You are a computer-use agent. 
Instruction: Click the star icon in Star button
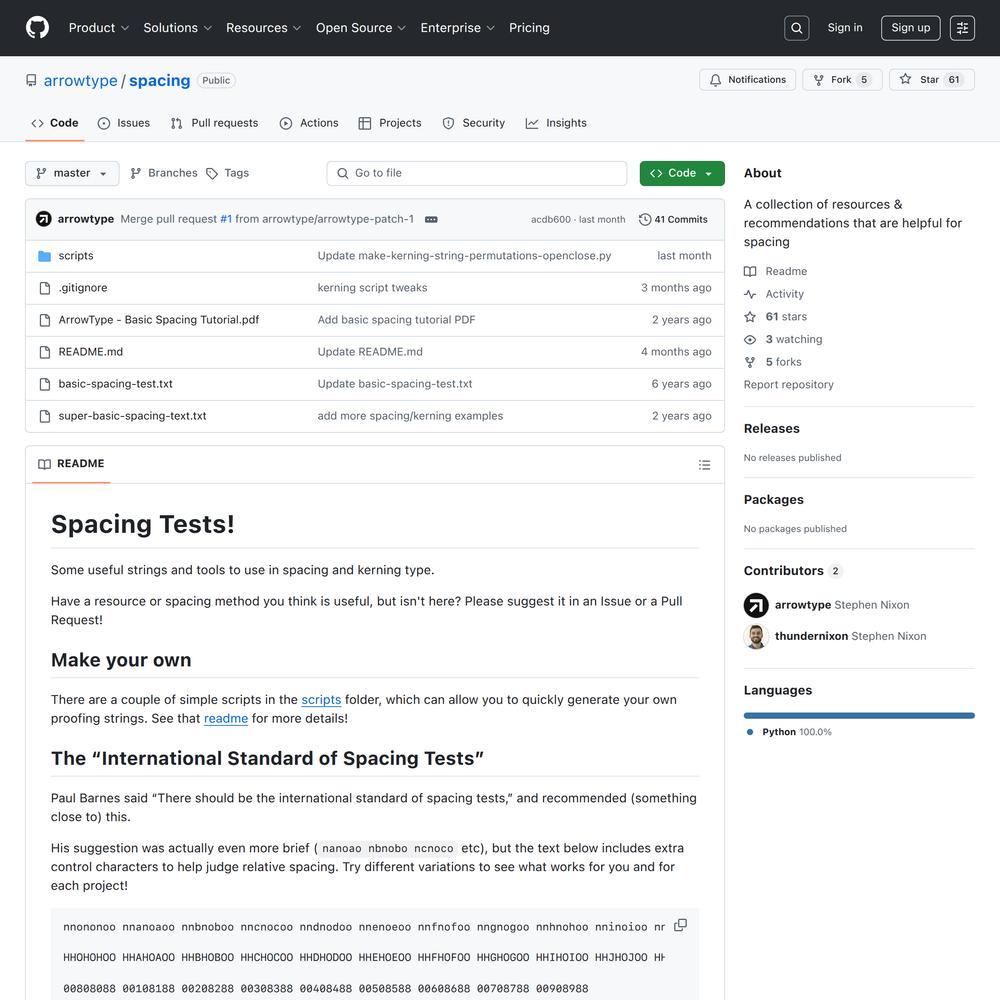click(x=906, y=79)
